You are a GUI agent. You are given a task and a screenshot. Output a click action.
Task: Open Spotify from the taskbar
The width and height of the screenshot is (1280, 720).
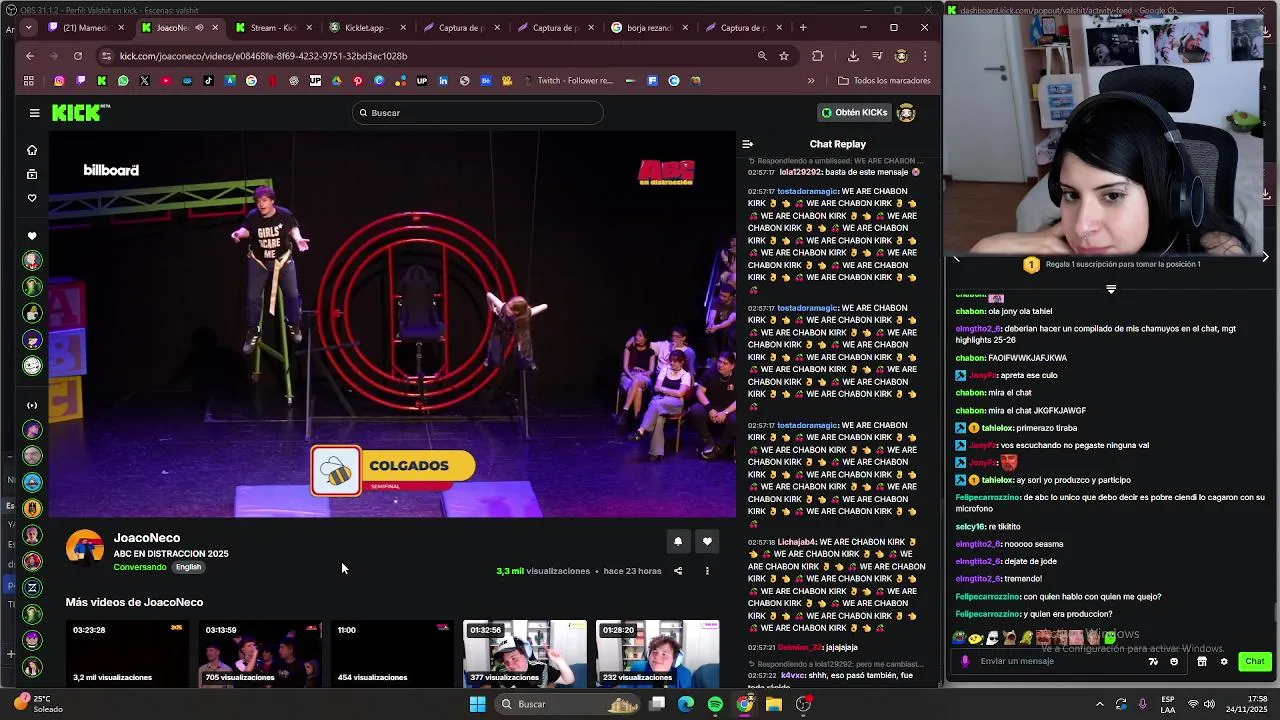coord(715,704)
